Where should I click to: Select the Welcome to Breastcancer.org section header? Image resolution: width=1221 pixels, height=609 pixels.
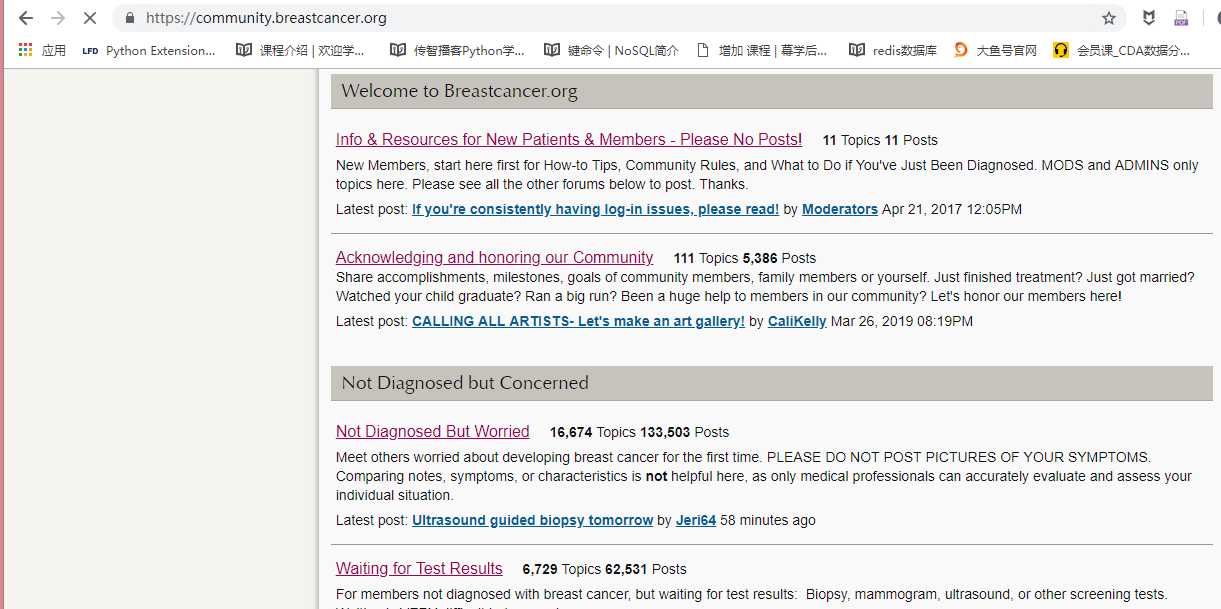pos(772,91)
